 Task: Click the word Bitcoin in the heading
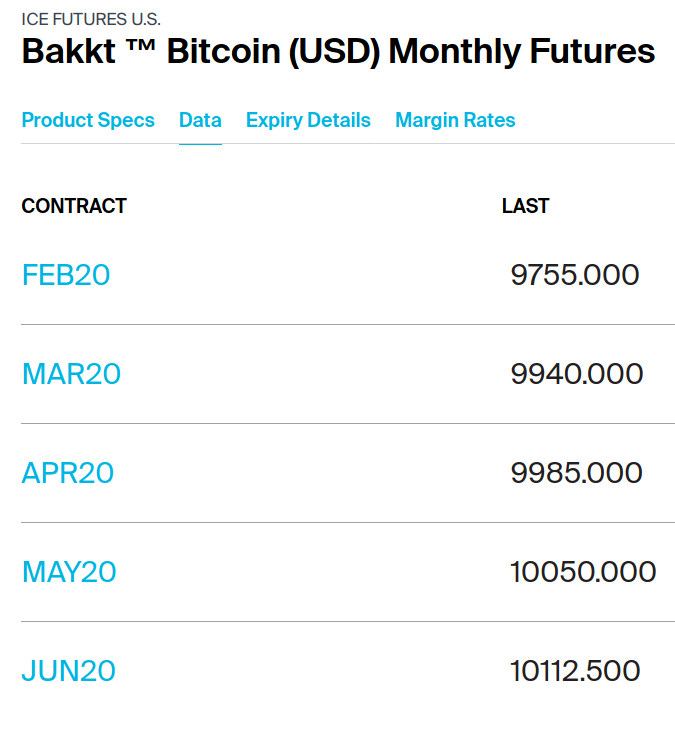pyautogui.click(x=223, y=51)
